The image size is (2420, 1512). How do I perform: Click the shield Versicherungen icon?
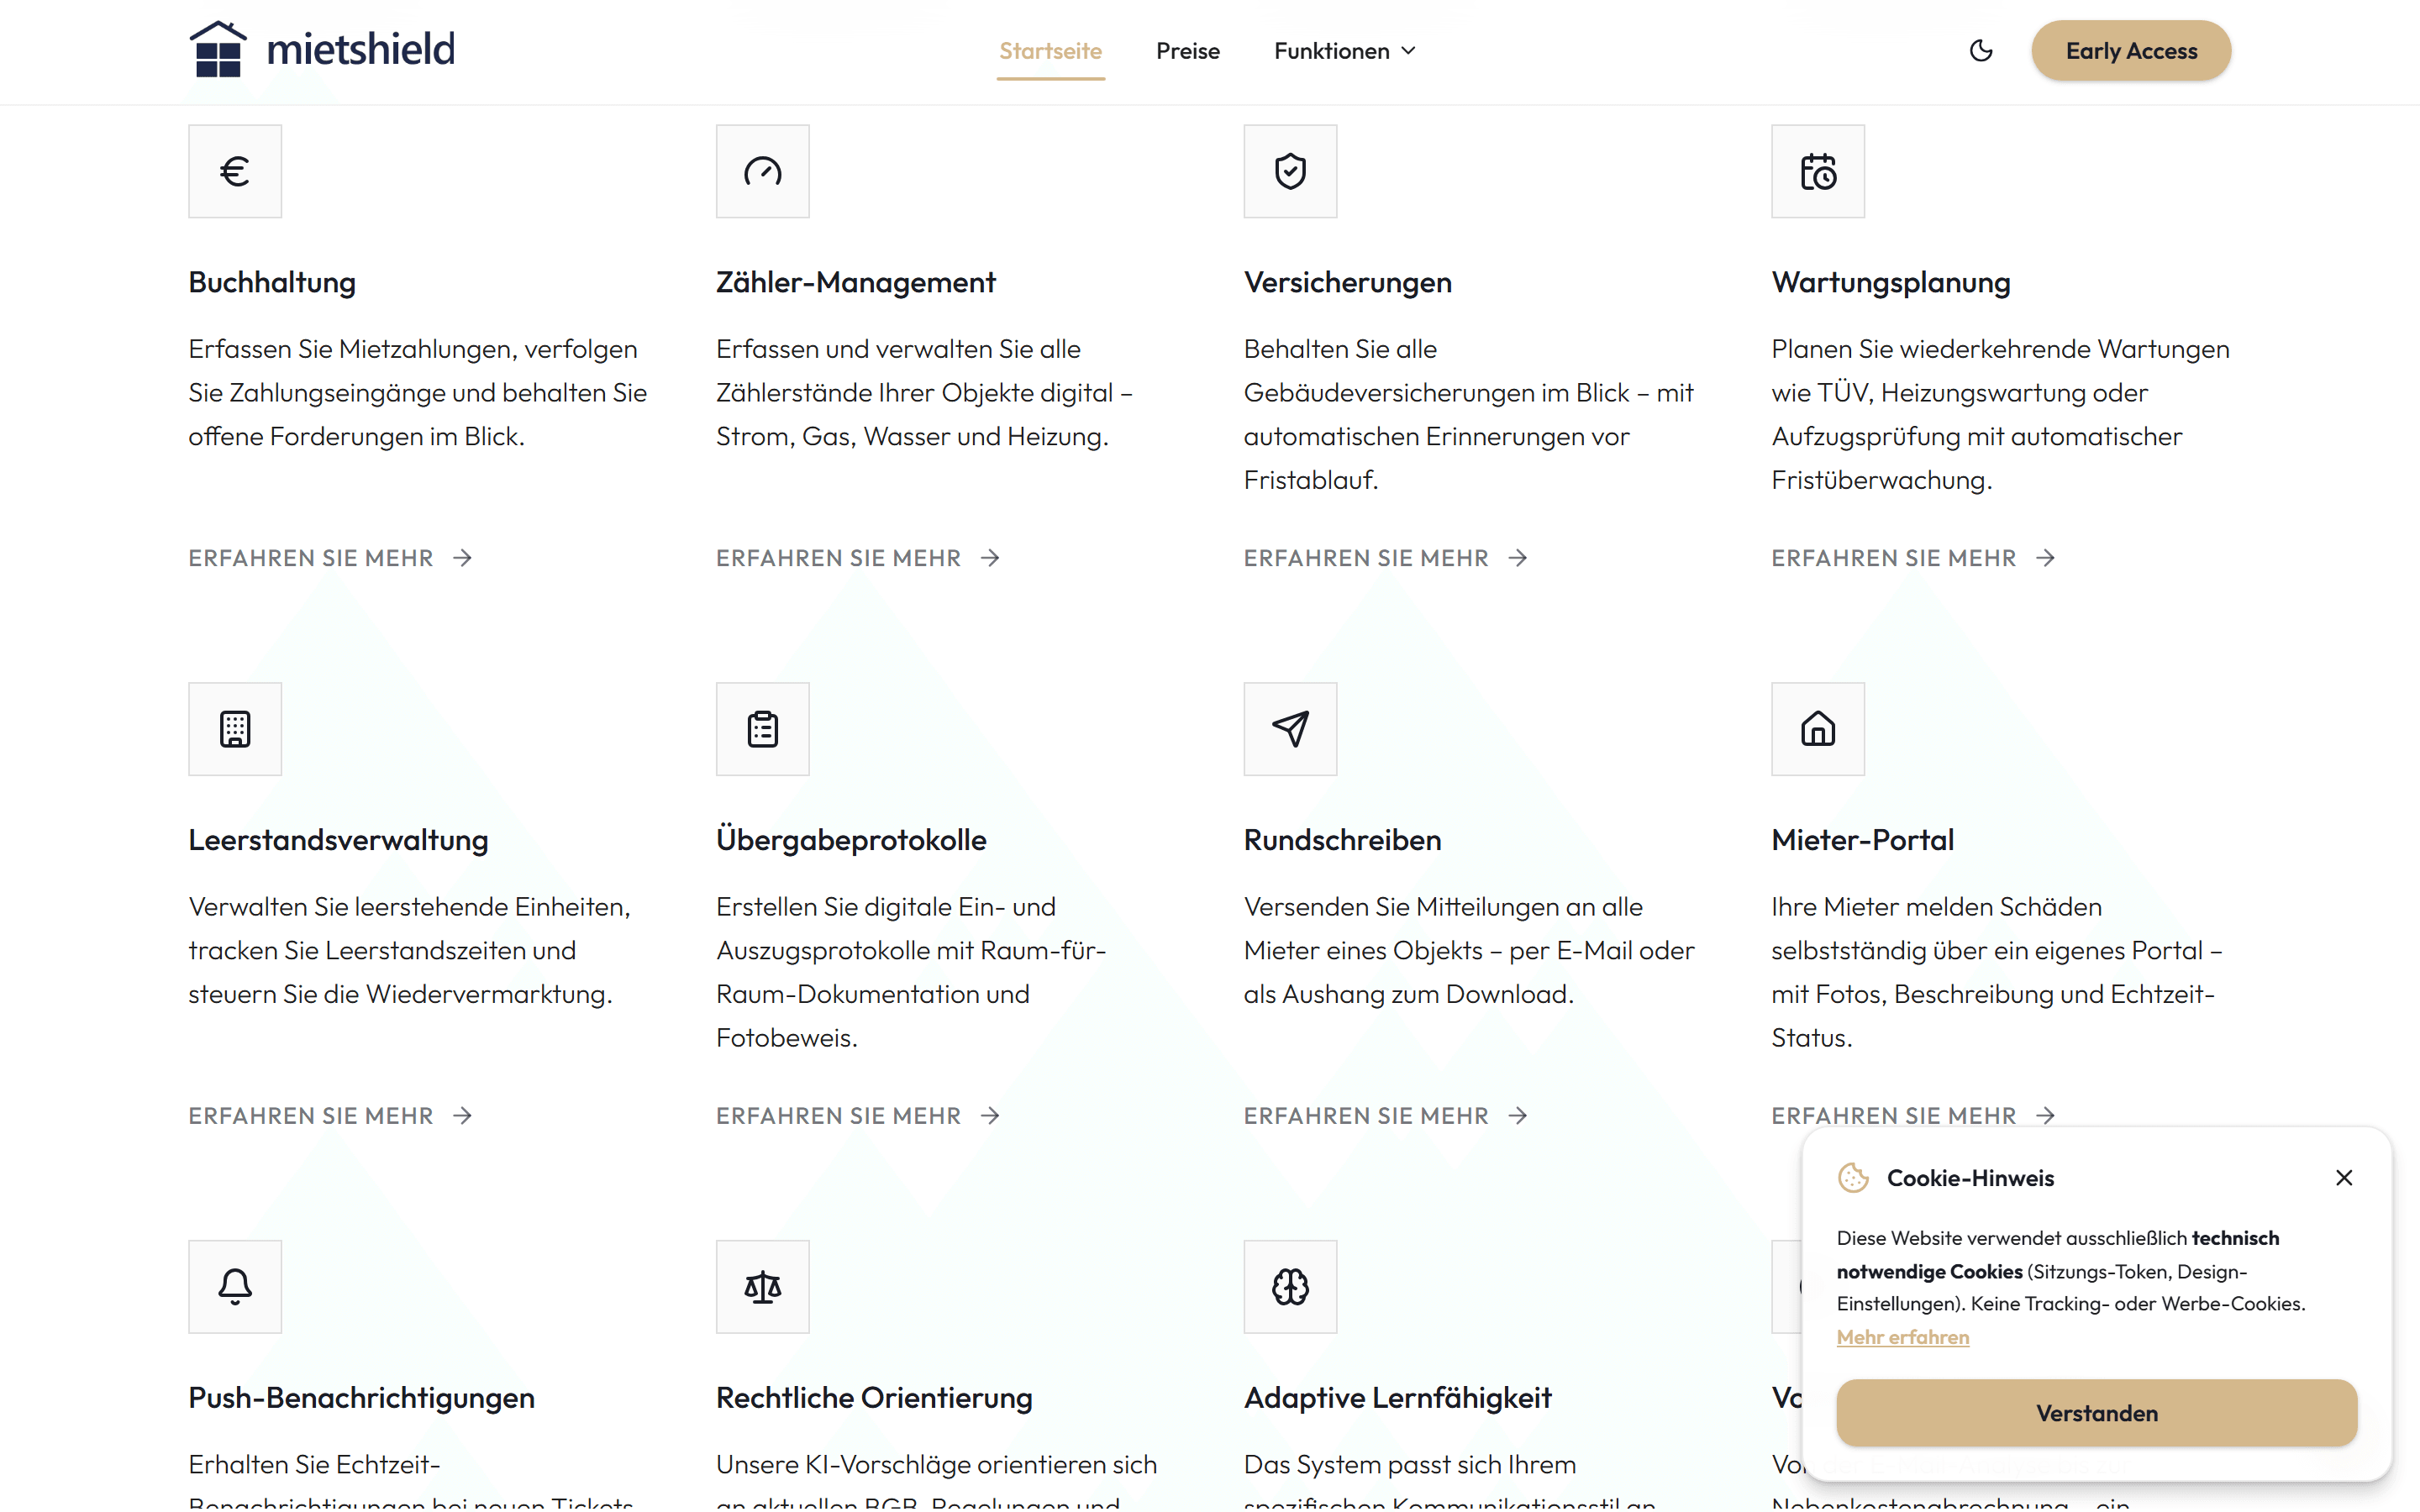pos(1290,171)
